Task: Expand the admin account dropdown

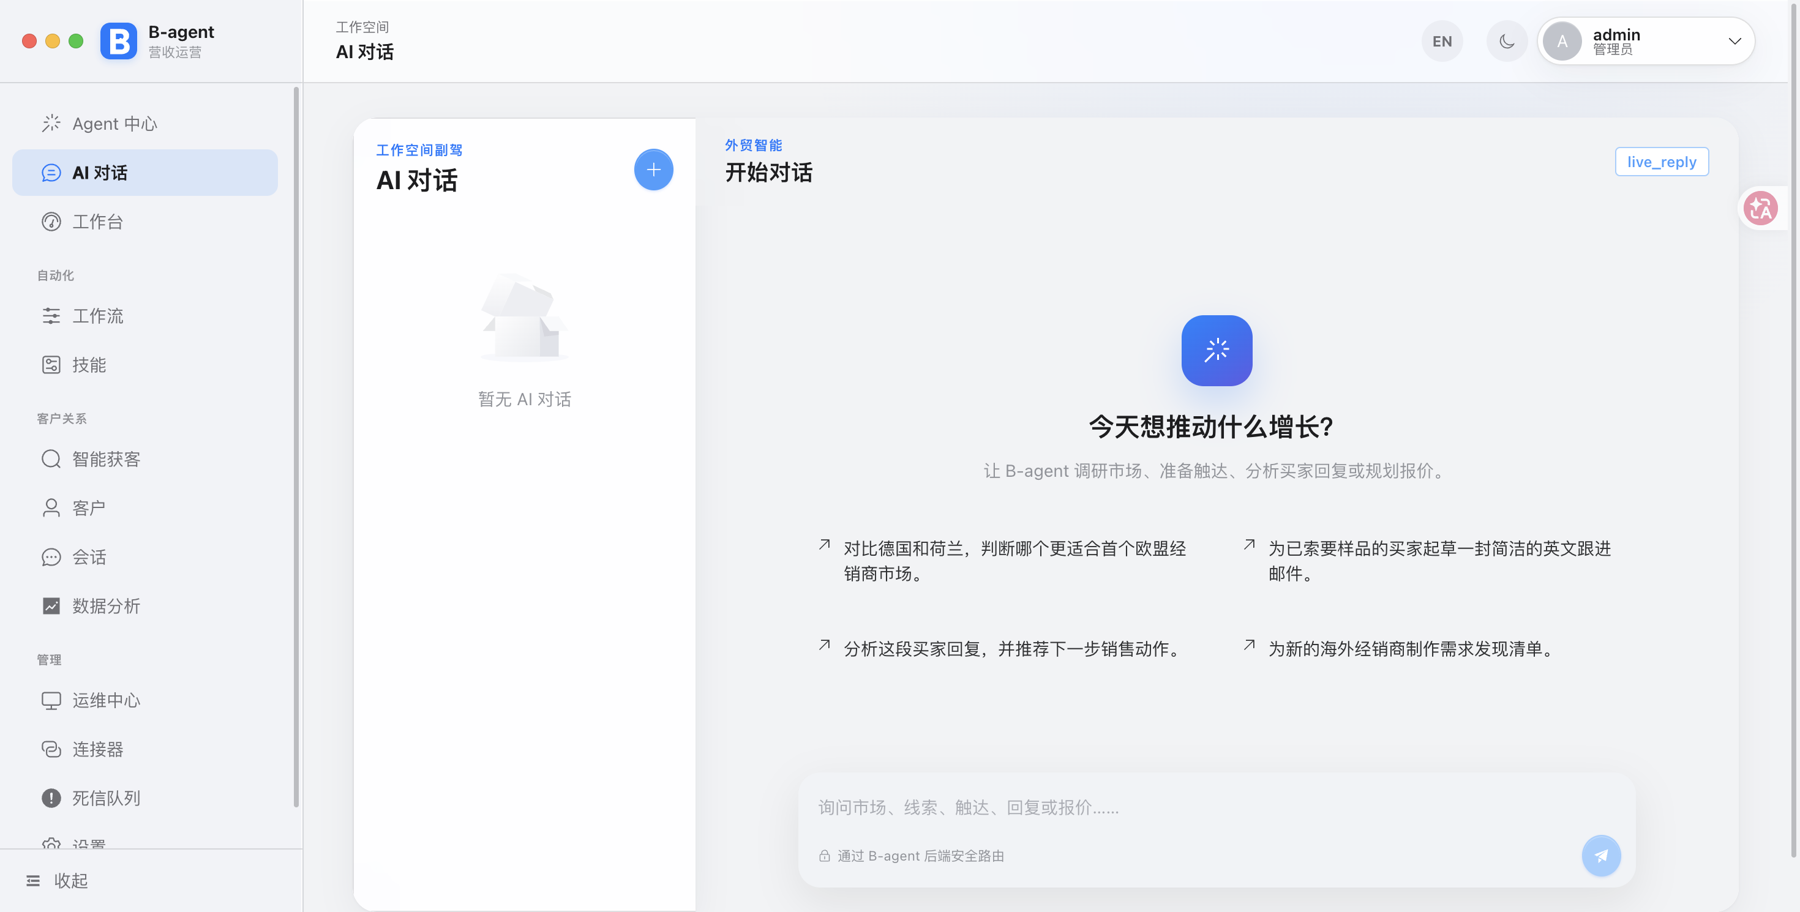Action: click(1735, 41)
